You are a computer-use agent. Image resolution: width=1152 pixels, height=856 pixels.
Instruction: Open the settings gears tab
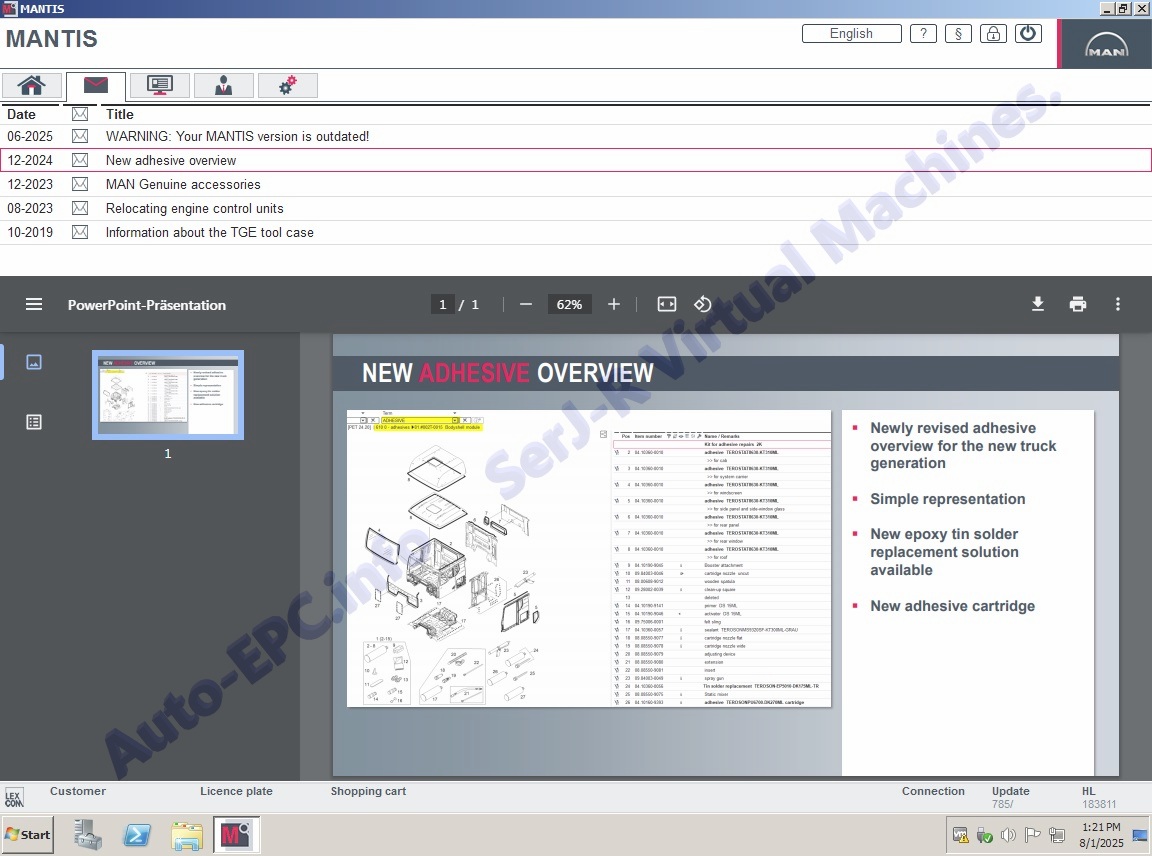click(287, 86)
